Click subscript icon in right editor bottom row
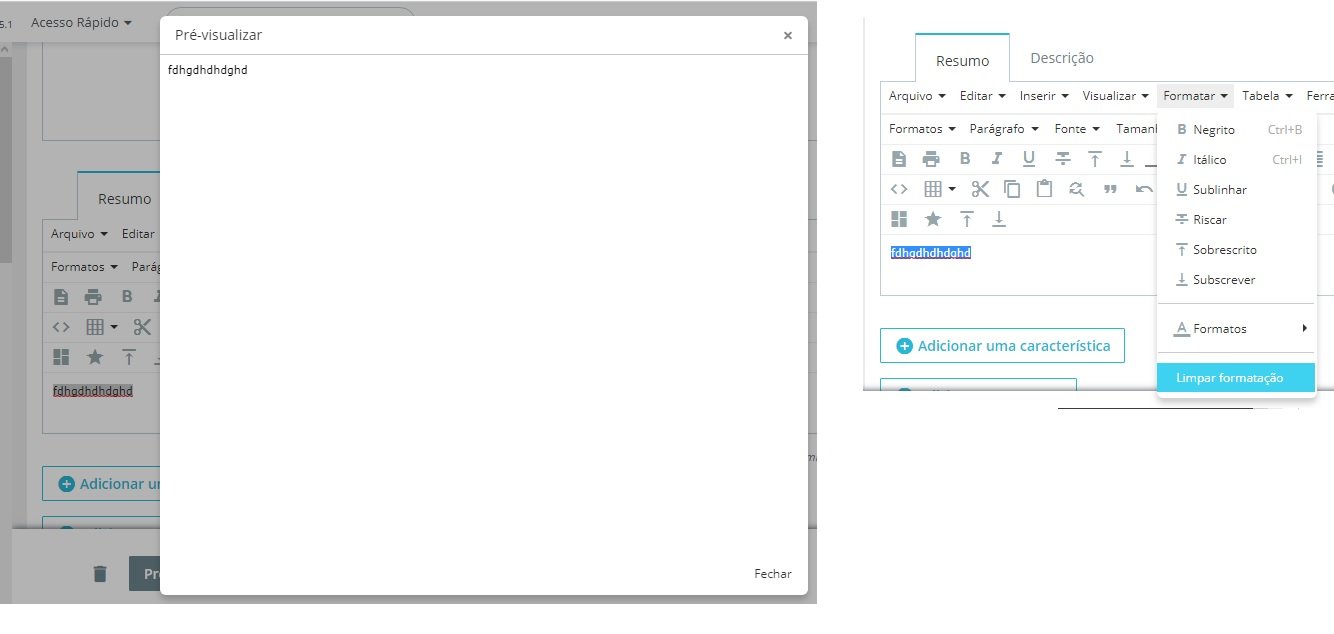The height and width of the screenshot is (634, 1334). (999, 218)
